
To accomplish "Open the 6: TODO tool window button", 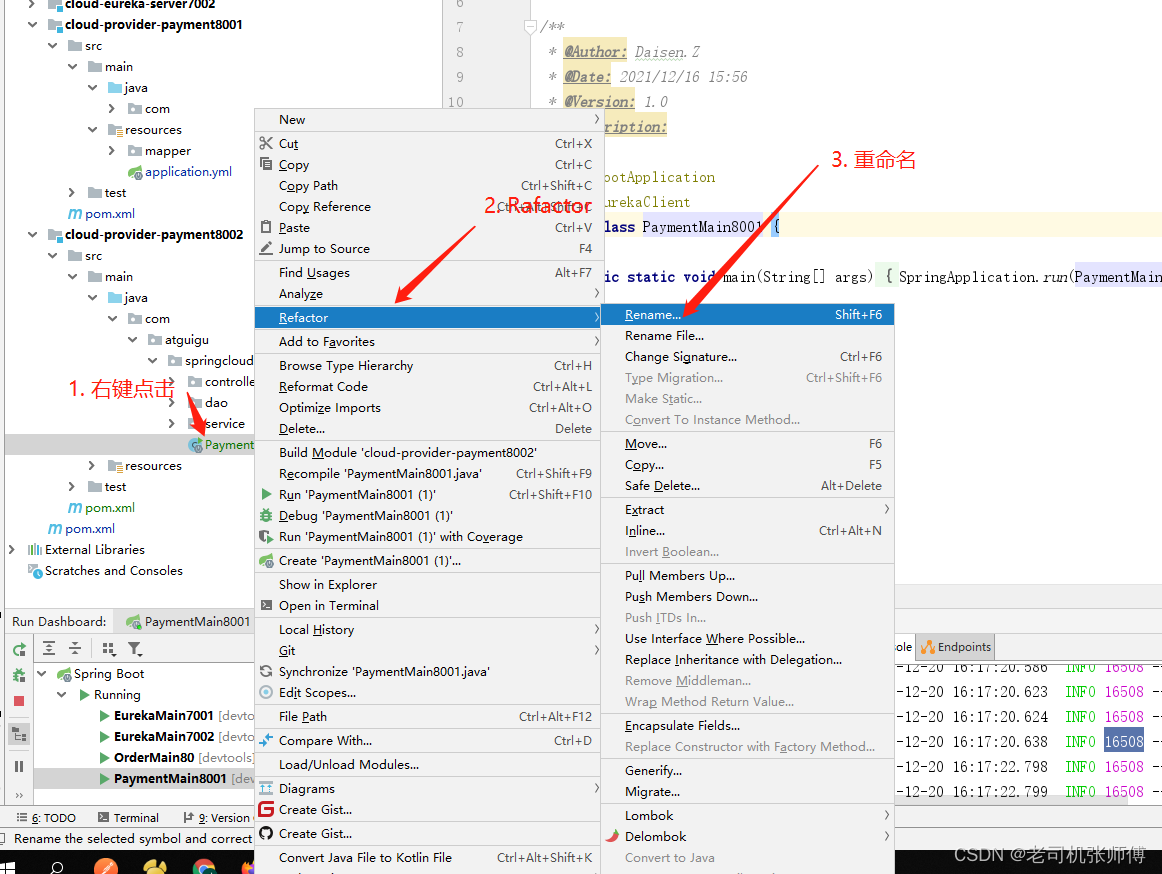I will pos(47,818).
